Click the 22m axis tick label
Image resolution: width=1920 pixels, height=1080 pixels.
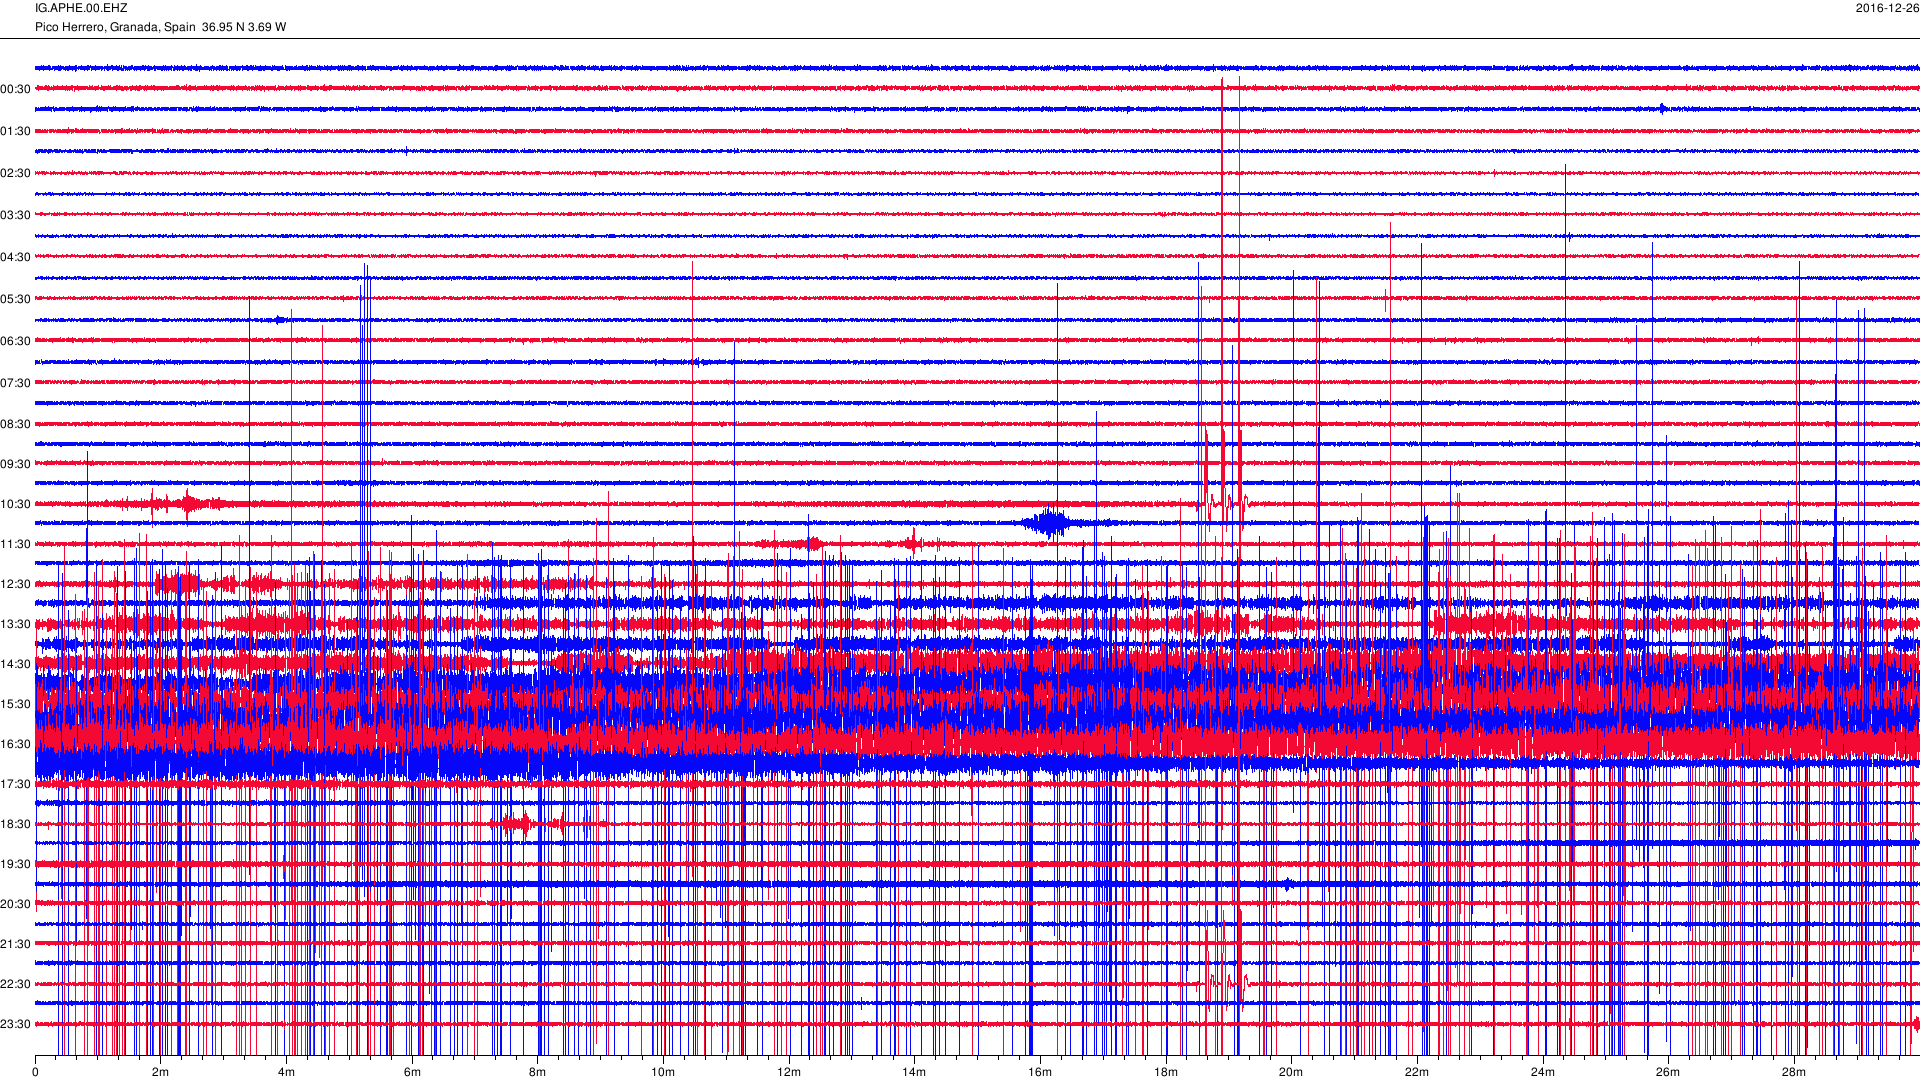(1417, 1072)
